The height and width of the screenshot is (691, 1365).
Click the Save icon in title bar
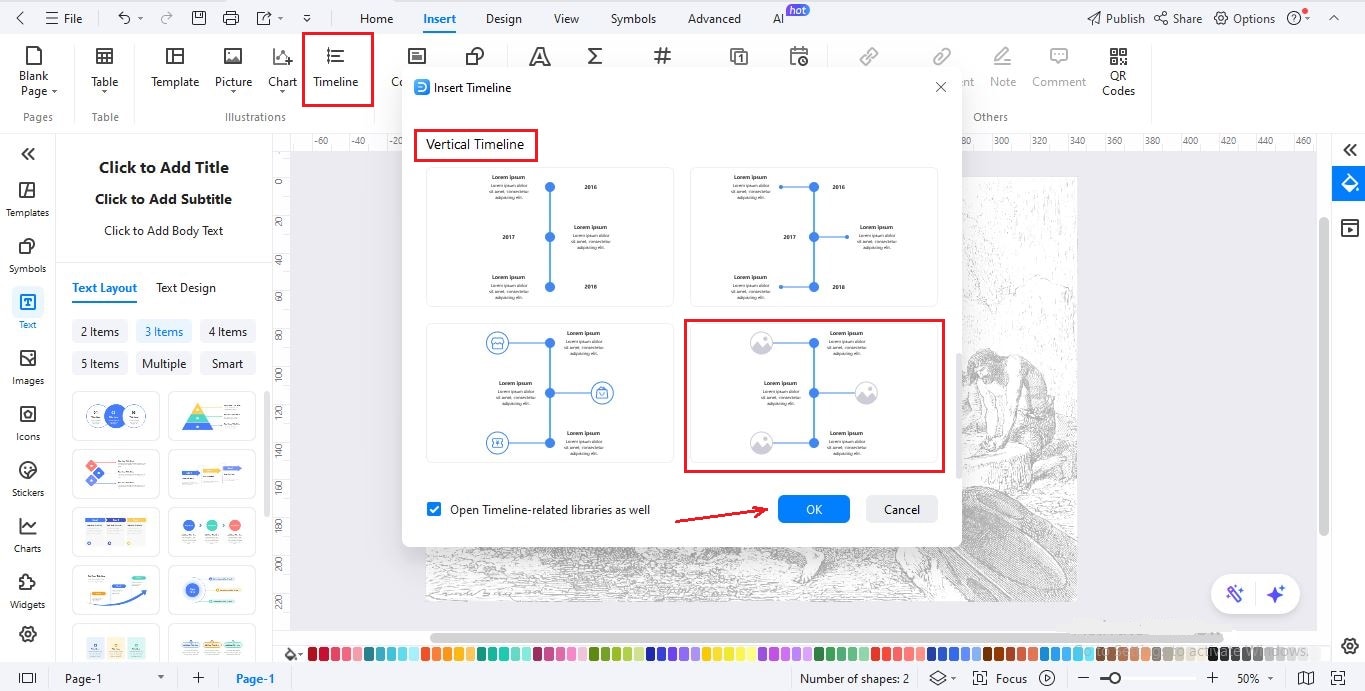coord(199,18)
